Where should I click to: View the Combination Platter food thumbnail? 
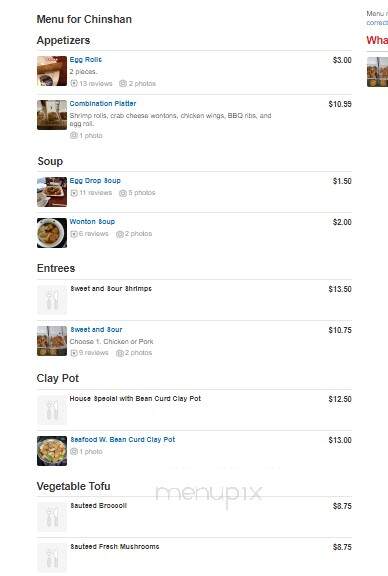52,115
